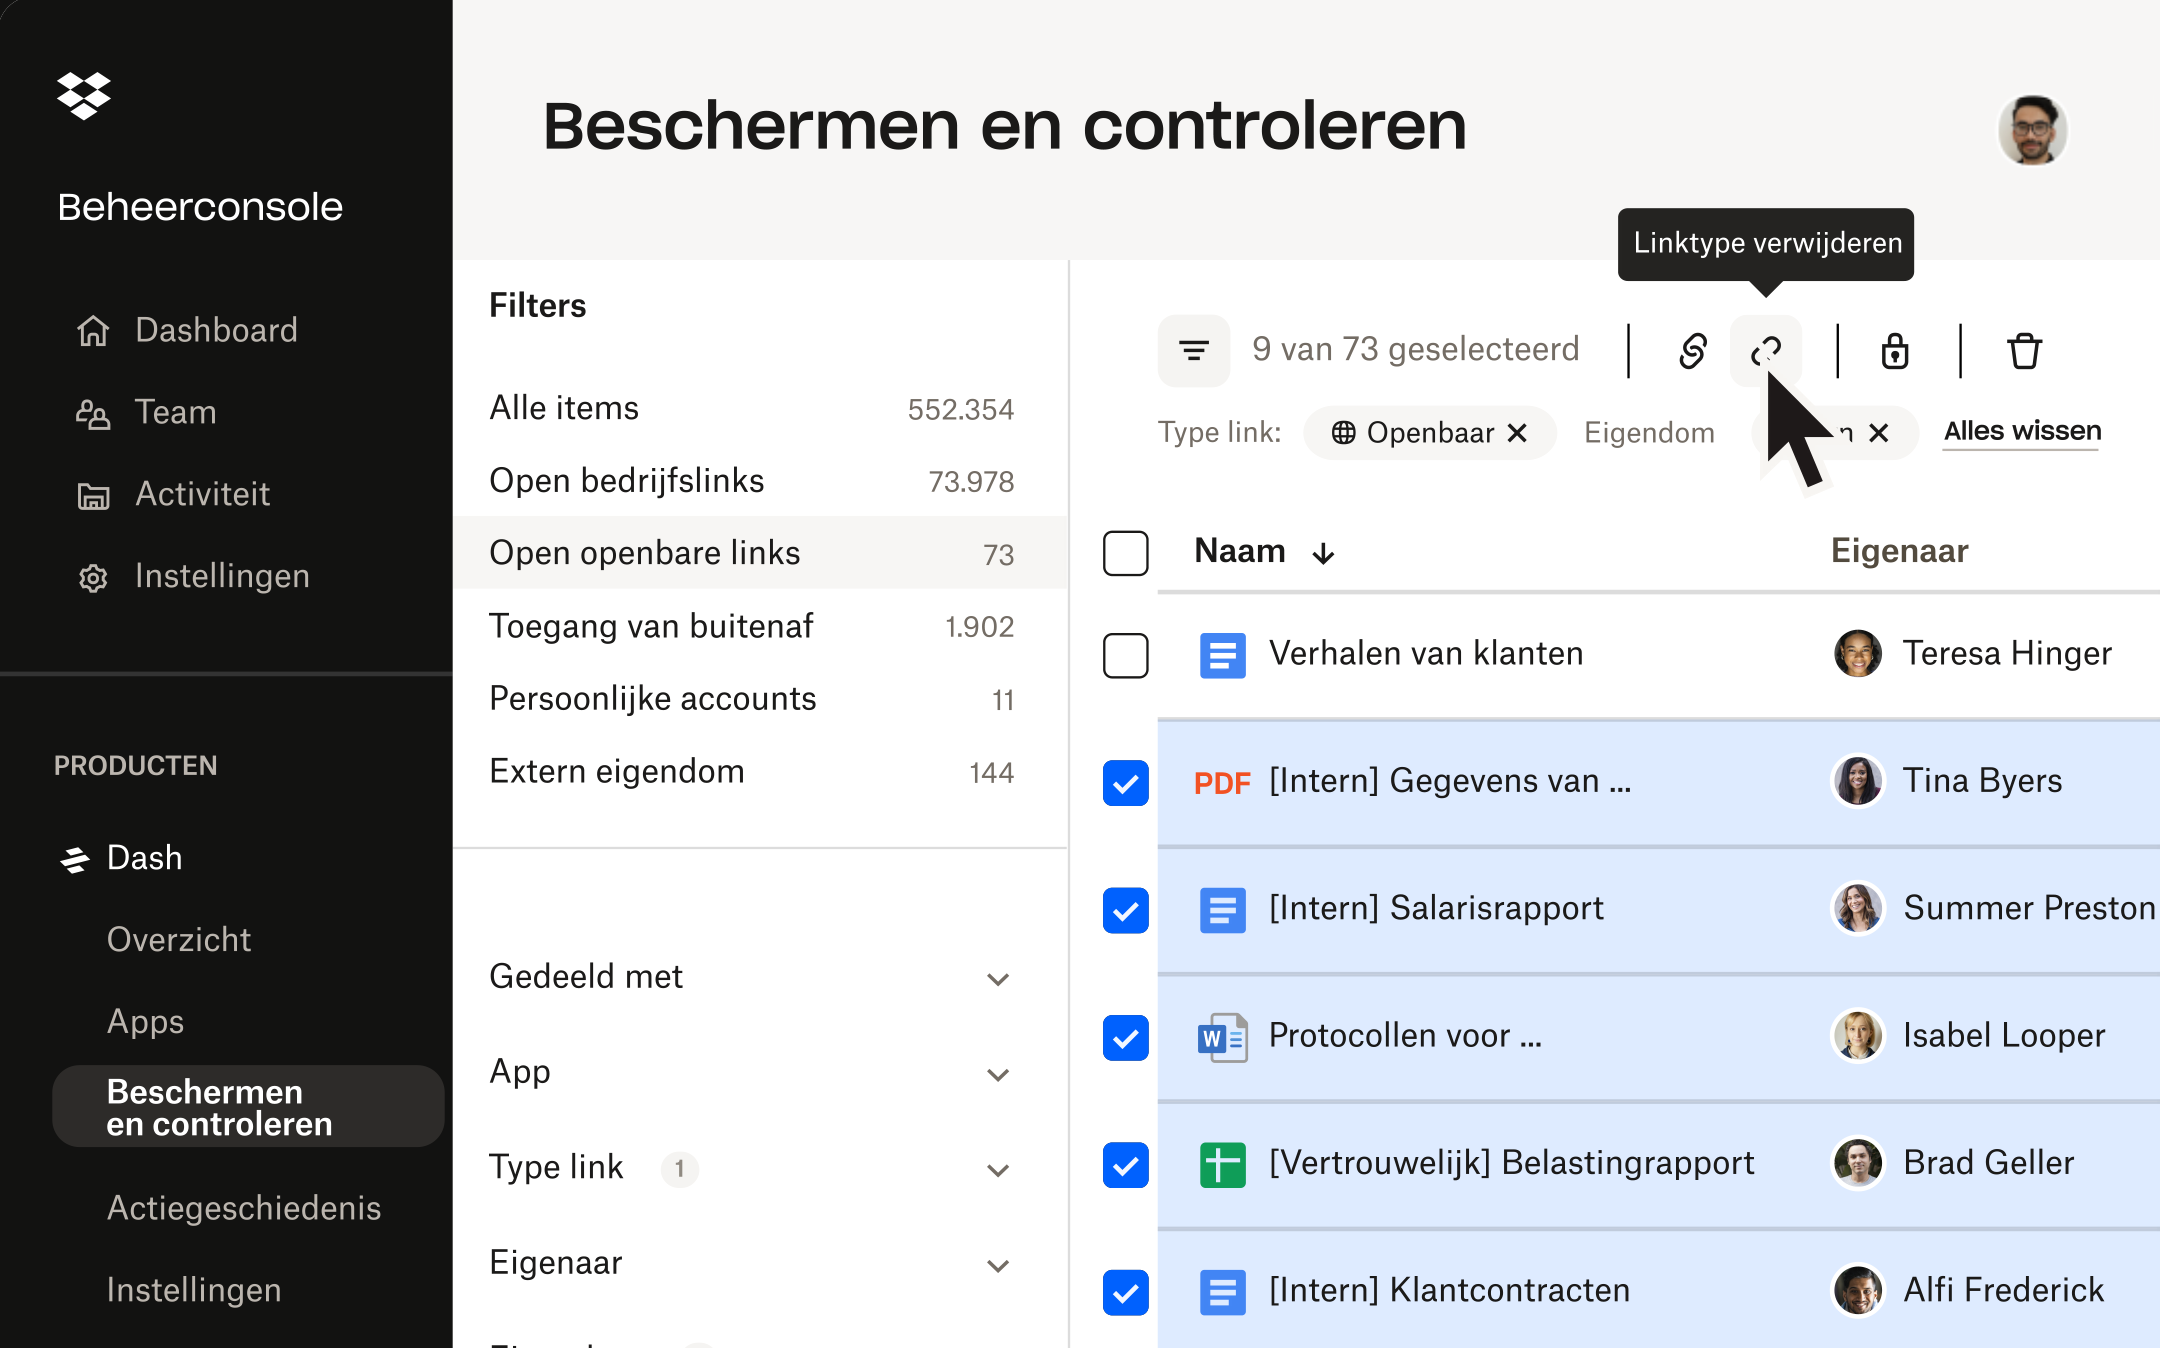Click the globe icon in Openbaar chip

pyautogui.click(x=1343, y=432)
